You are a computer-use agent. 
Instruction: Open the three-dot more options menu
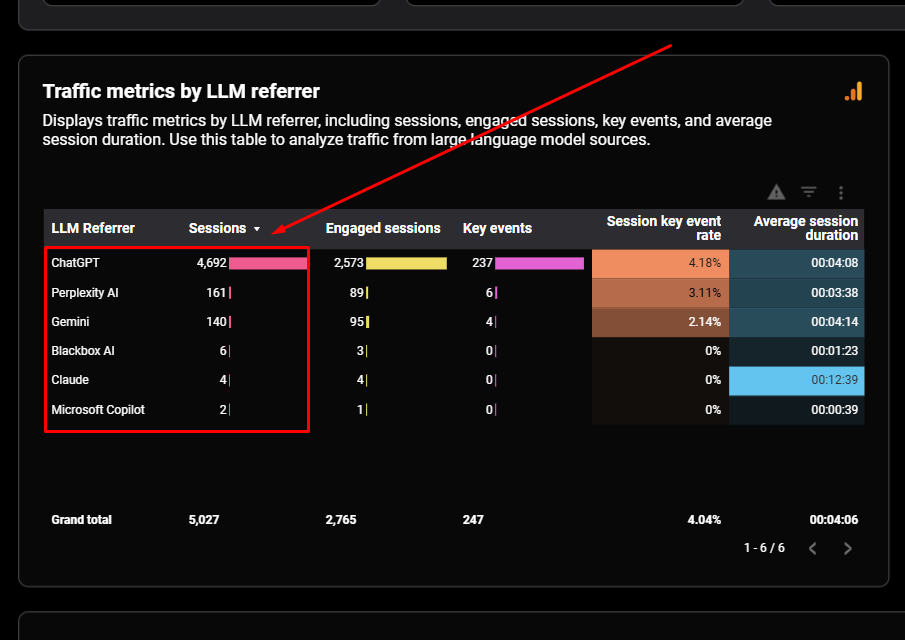tap(841, 192)
